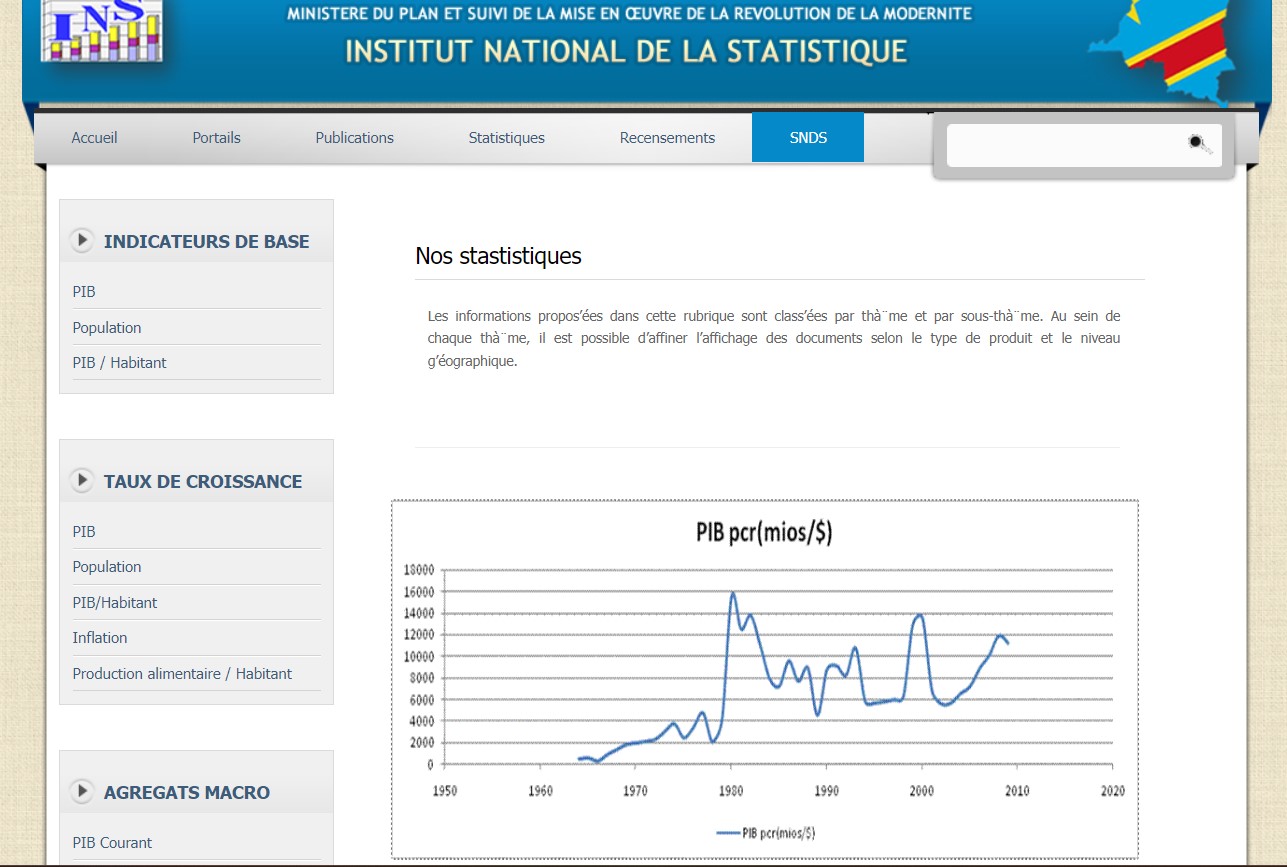Open the Inflation growth rate link
1287x867 pixels.
pos(100,638)
